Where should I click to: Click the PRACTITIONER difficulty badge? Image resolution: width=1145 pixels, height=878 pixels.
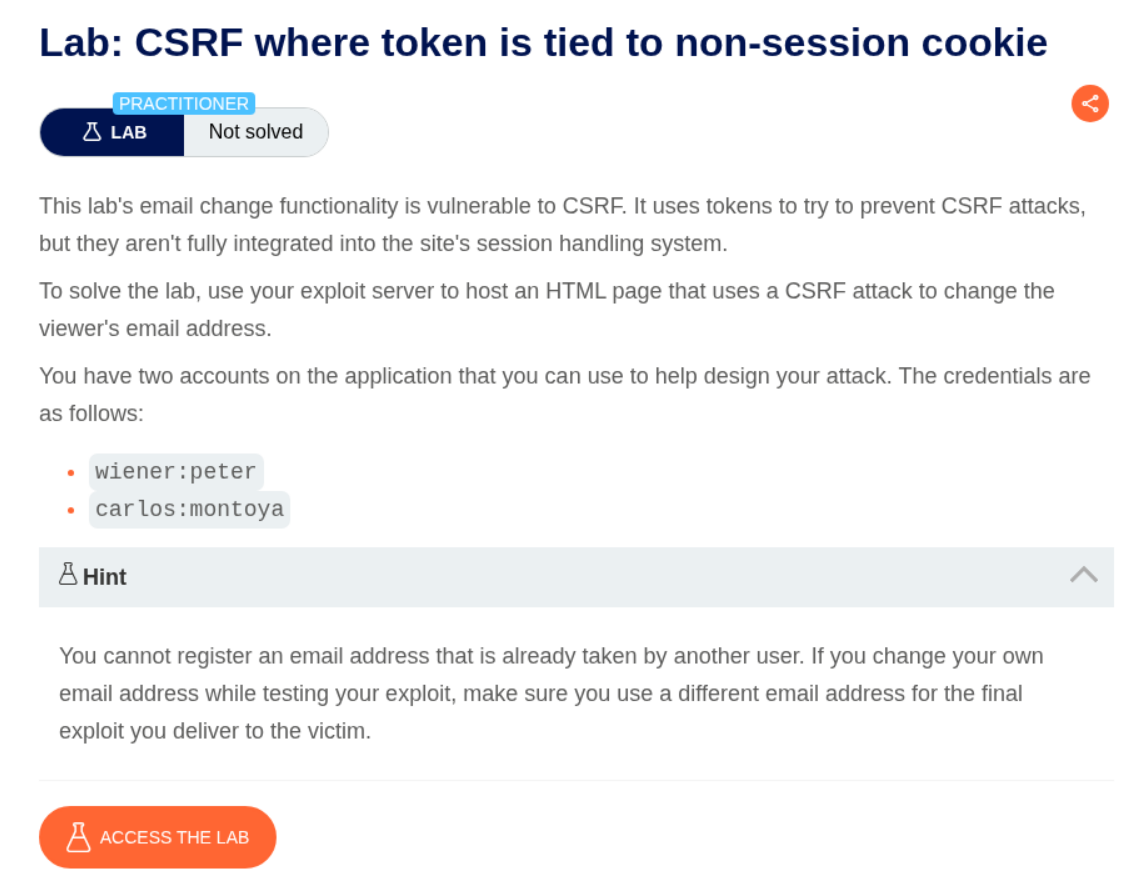184,103
